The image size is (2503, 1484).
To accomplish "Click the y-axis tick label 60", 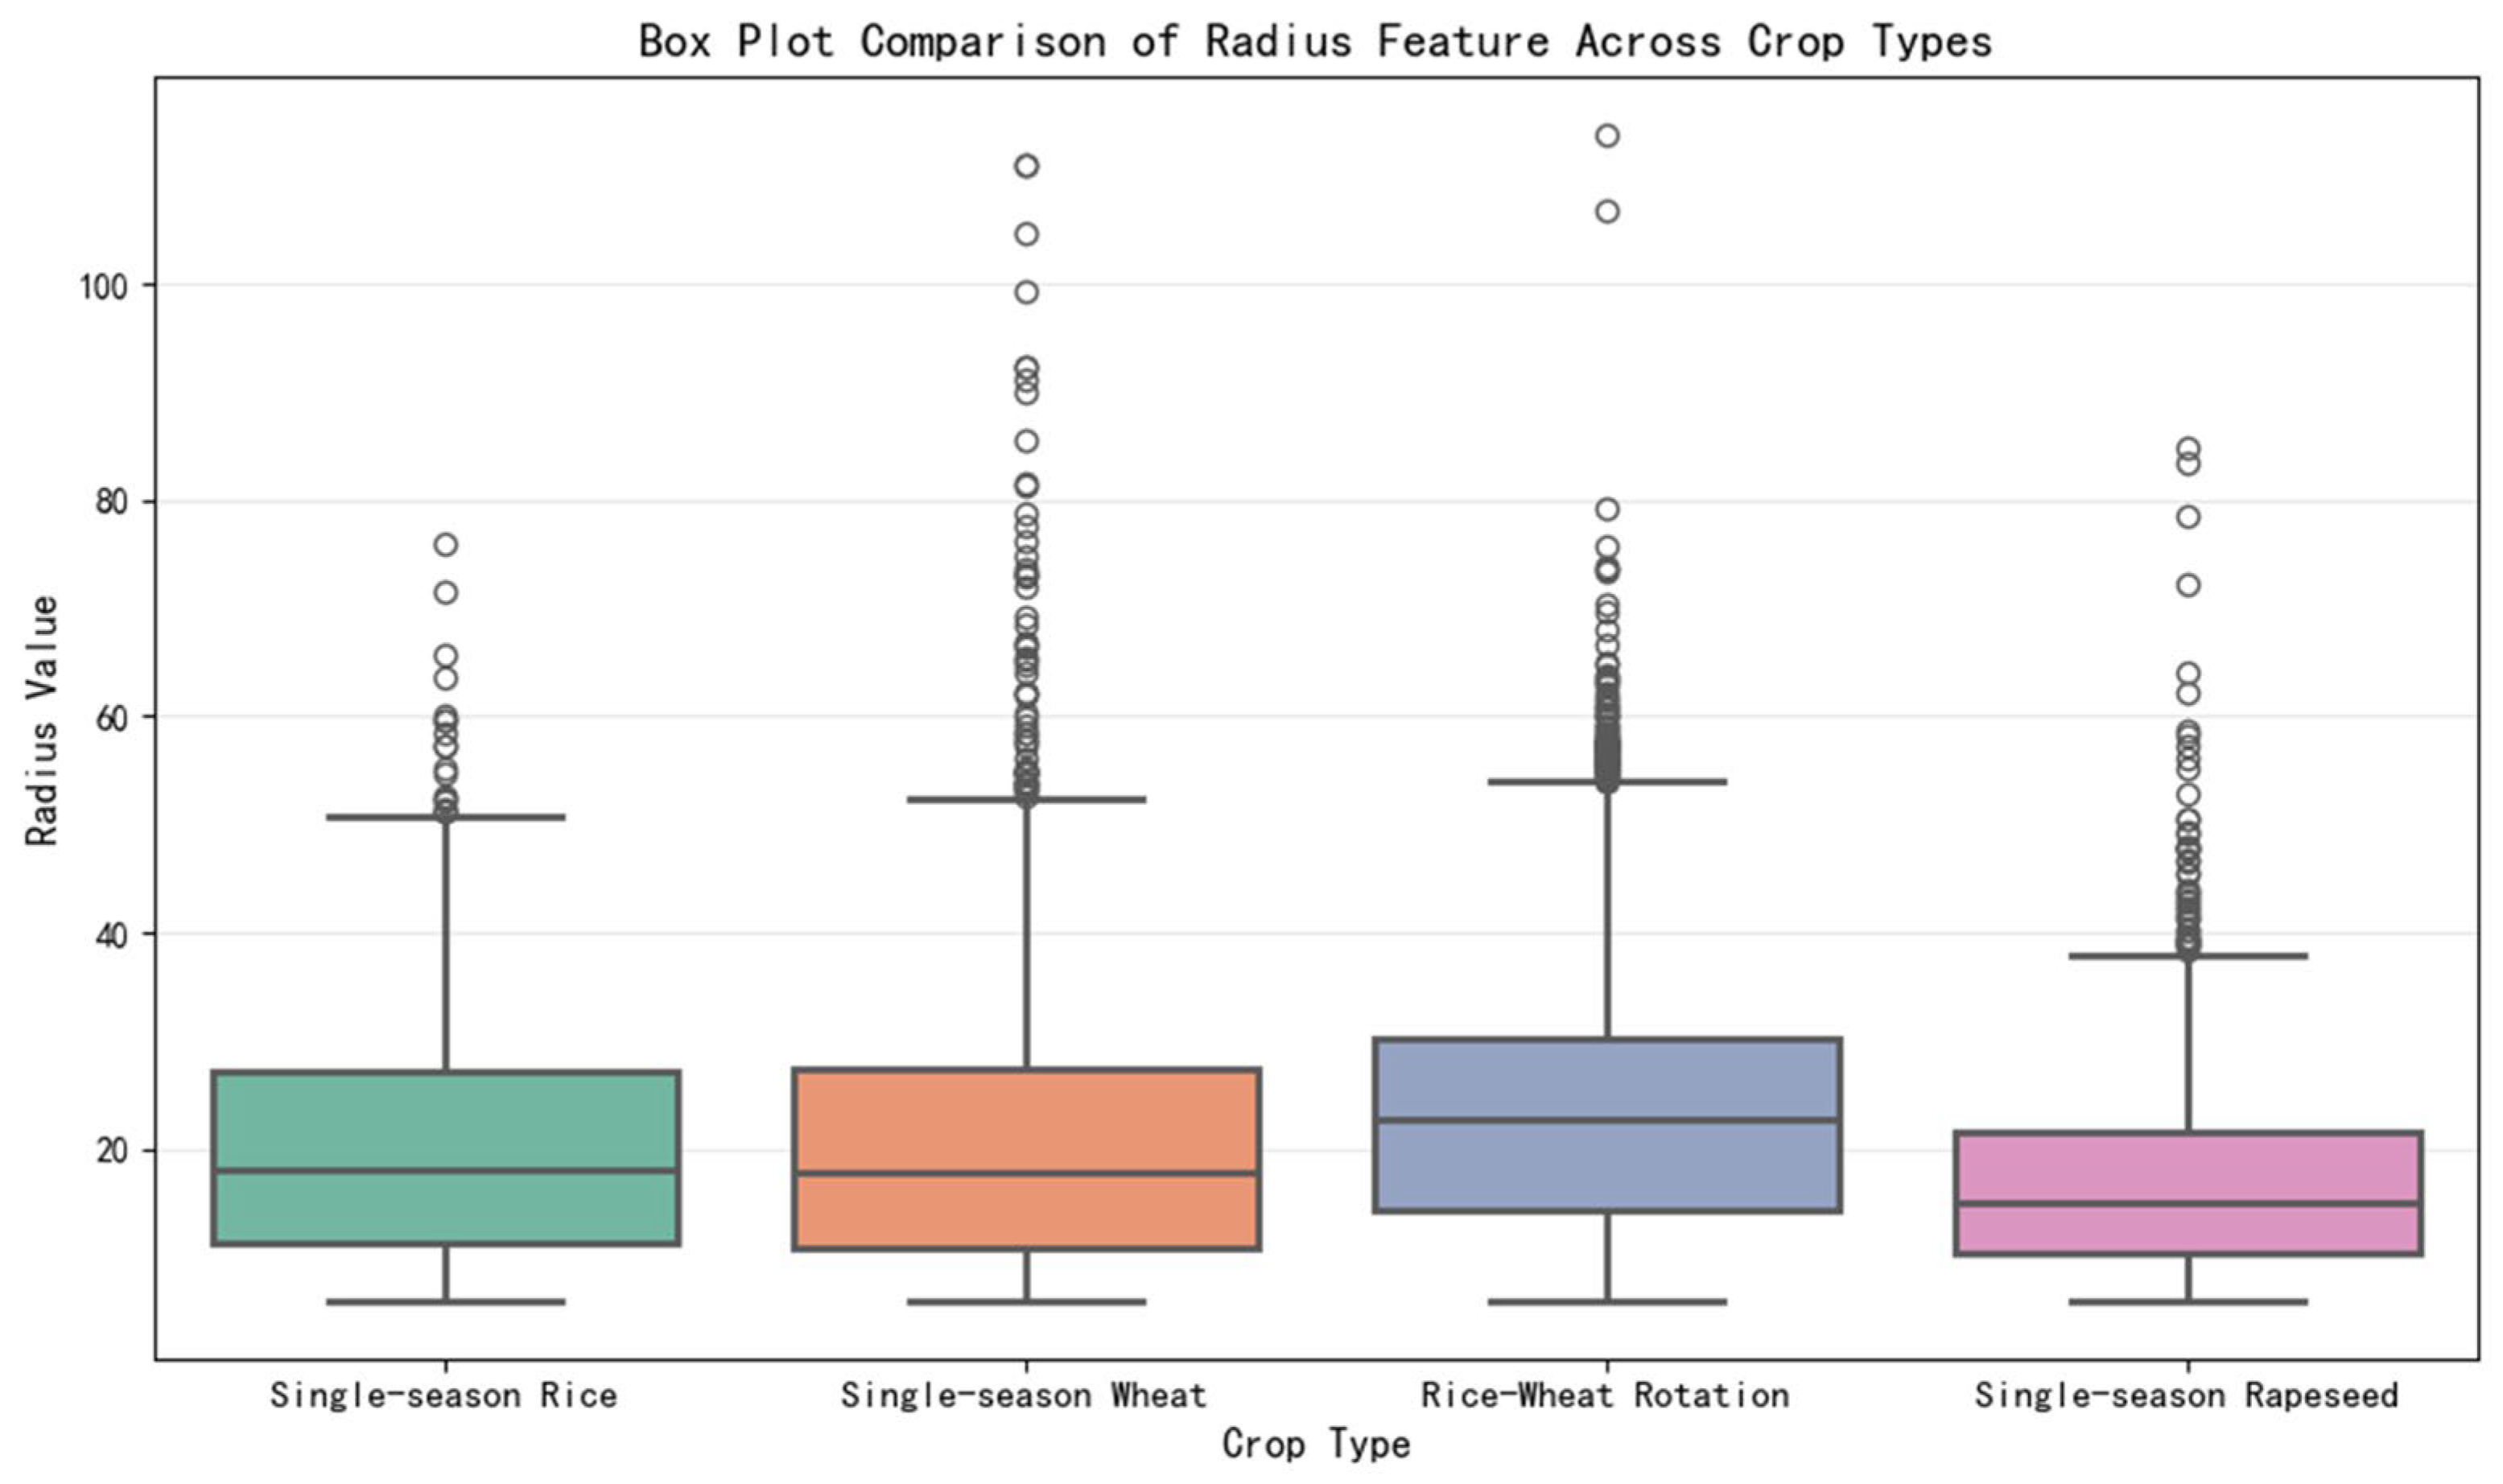I will coord(113,717).
